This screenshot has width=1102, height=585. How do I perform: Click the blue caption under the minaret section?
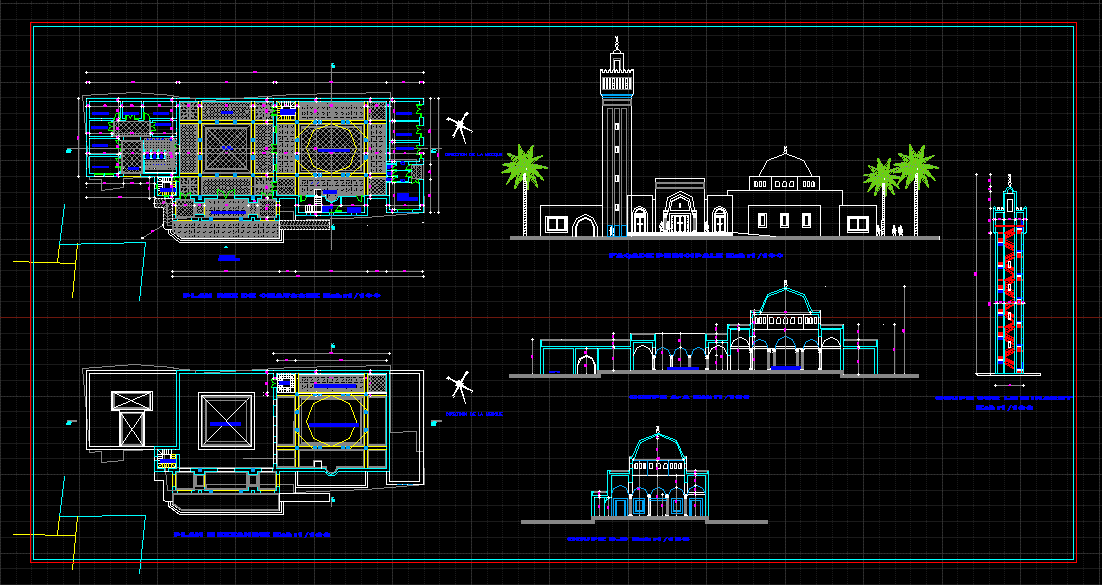coord(1004,403)
